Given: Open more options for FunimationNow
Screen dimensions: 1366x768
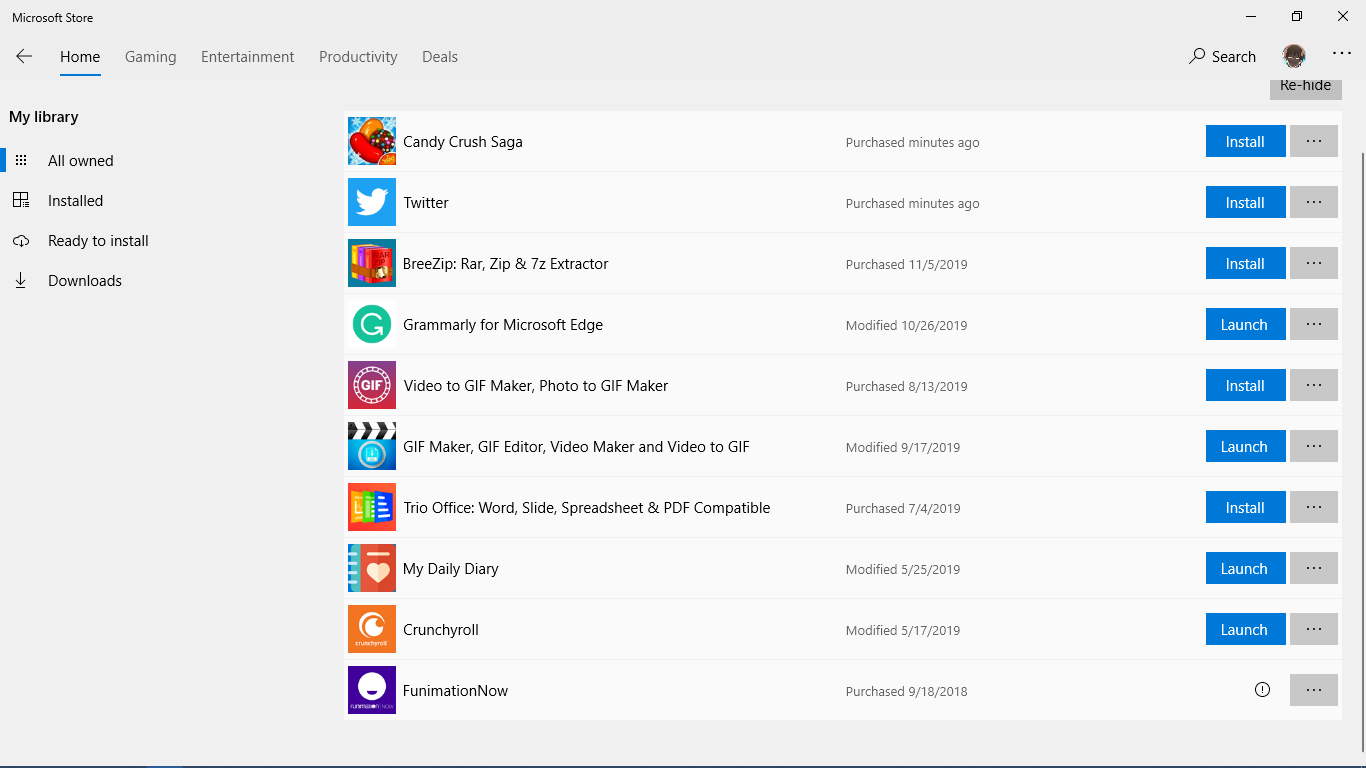Looking at the screenshot, I should pyautogui.click(x=1314, y=690).
